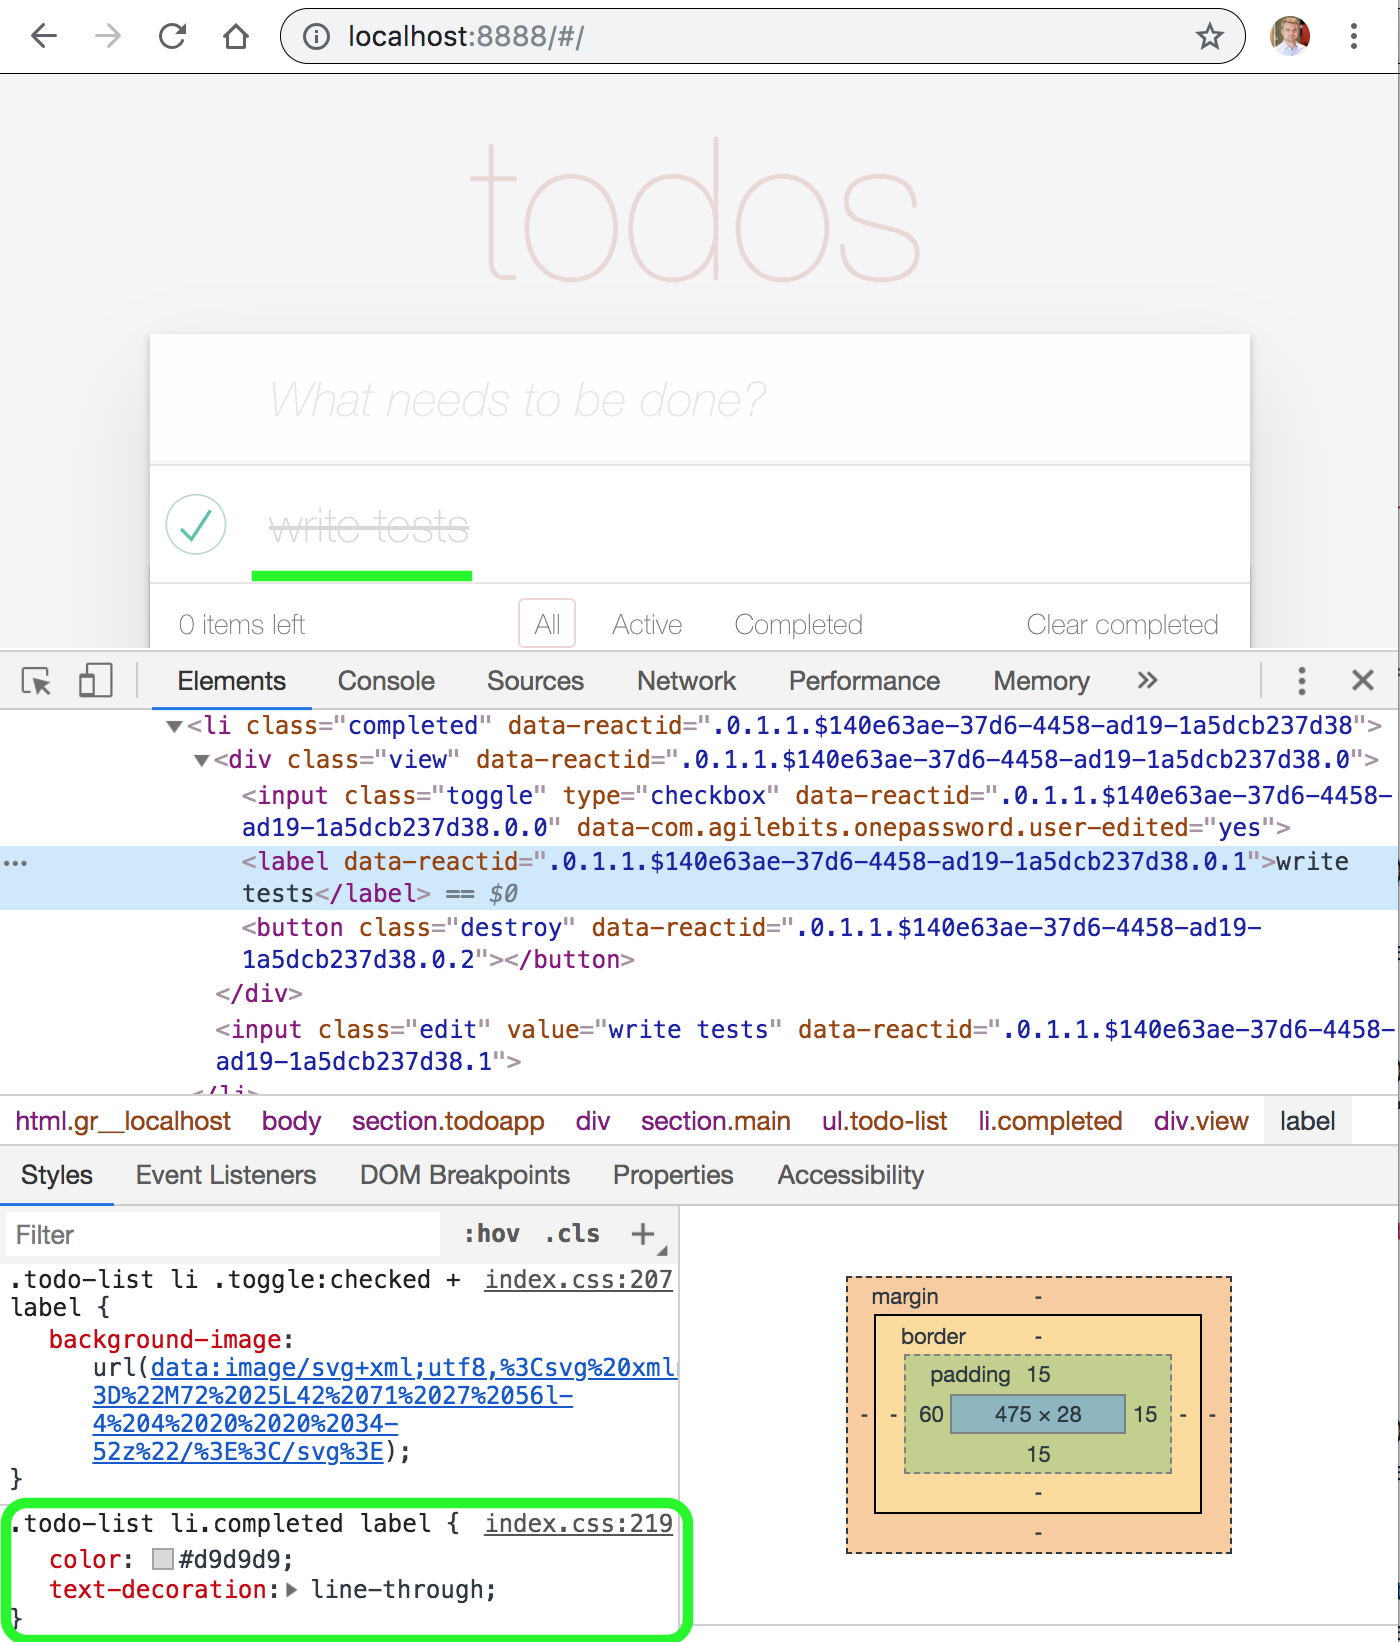Go to browser home page icon

[x=236, y=37]
